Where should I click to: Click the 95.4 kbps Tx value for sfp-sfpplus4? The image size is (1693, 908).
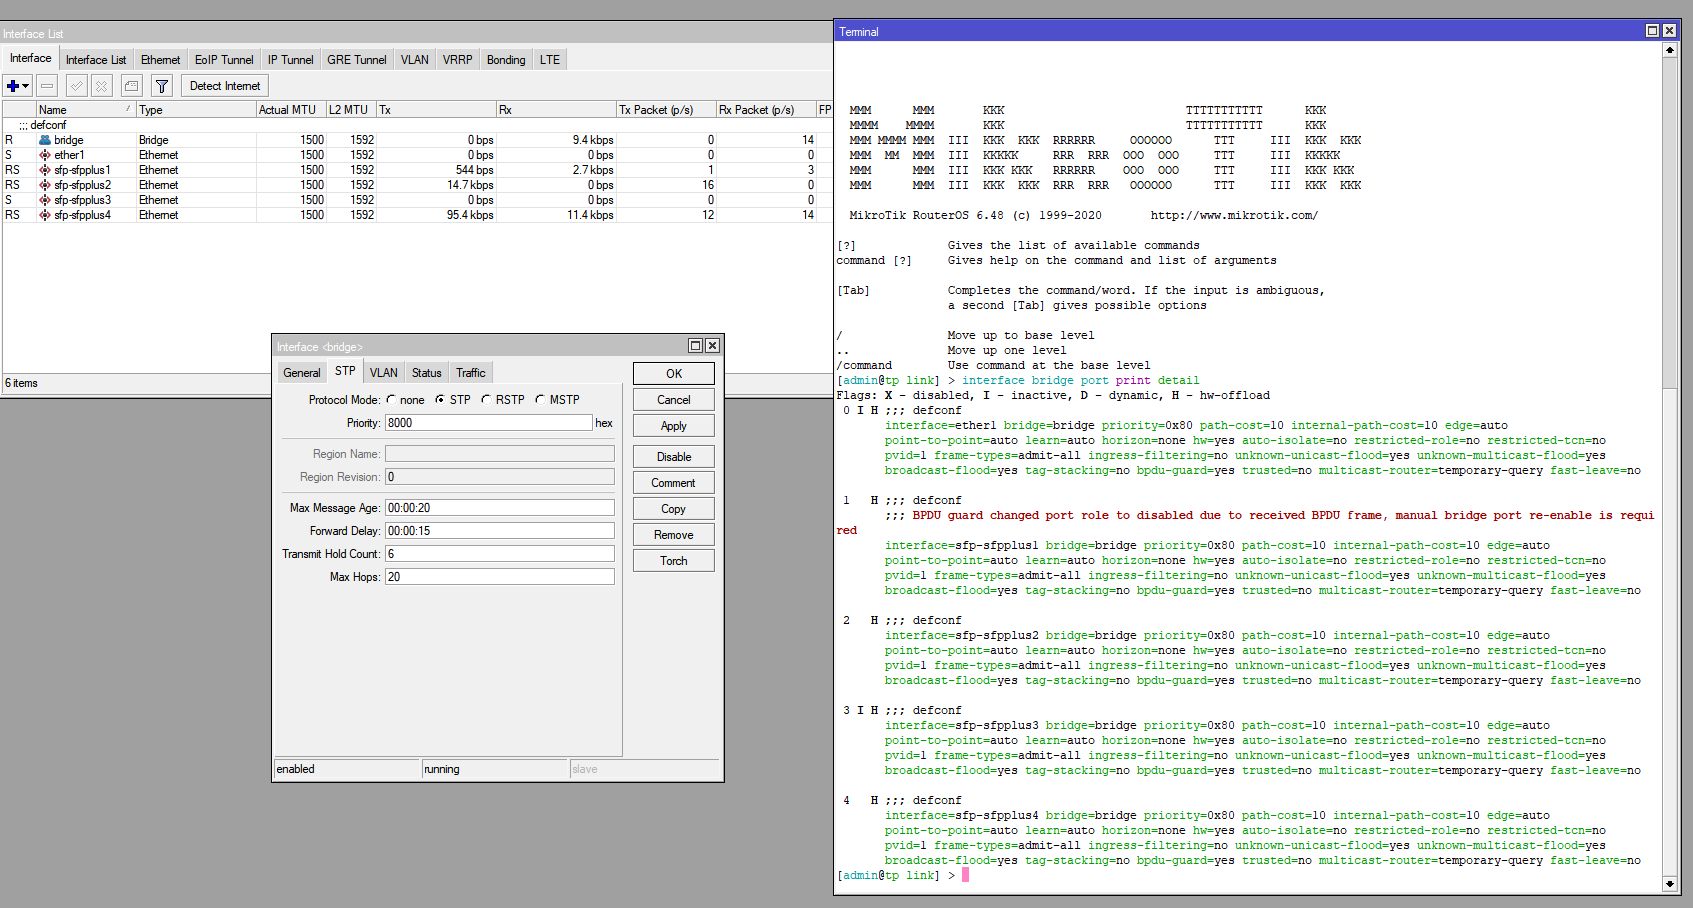point(469,215)
